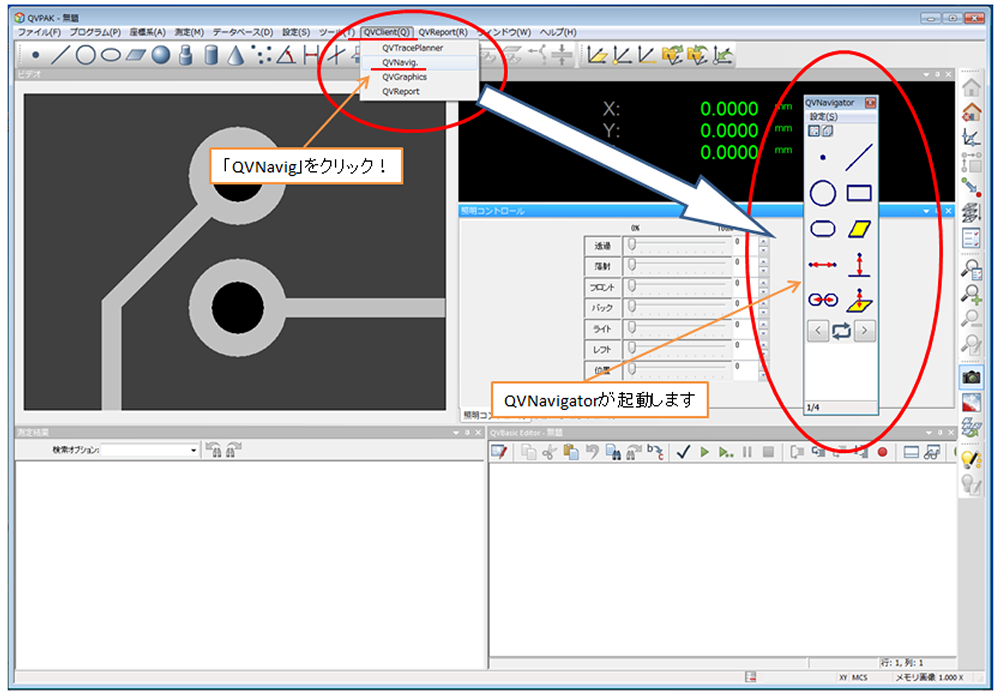1000x696 pixels.
Task: Click the line tool in QVNavigator
Action: pos(859,157)
